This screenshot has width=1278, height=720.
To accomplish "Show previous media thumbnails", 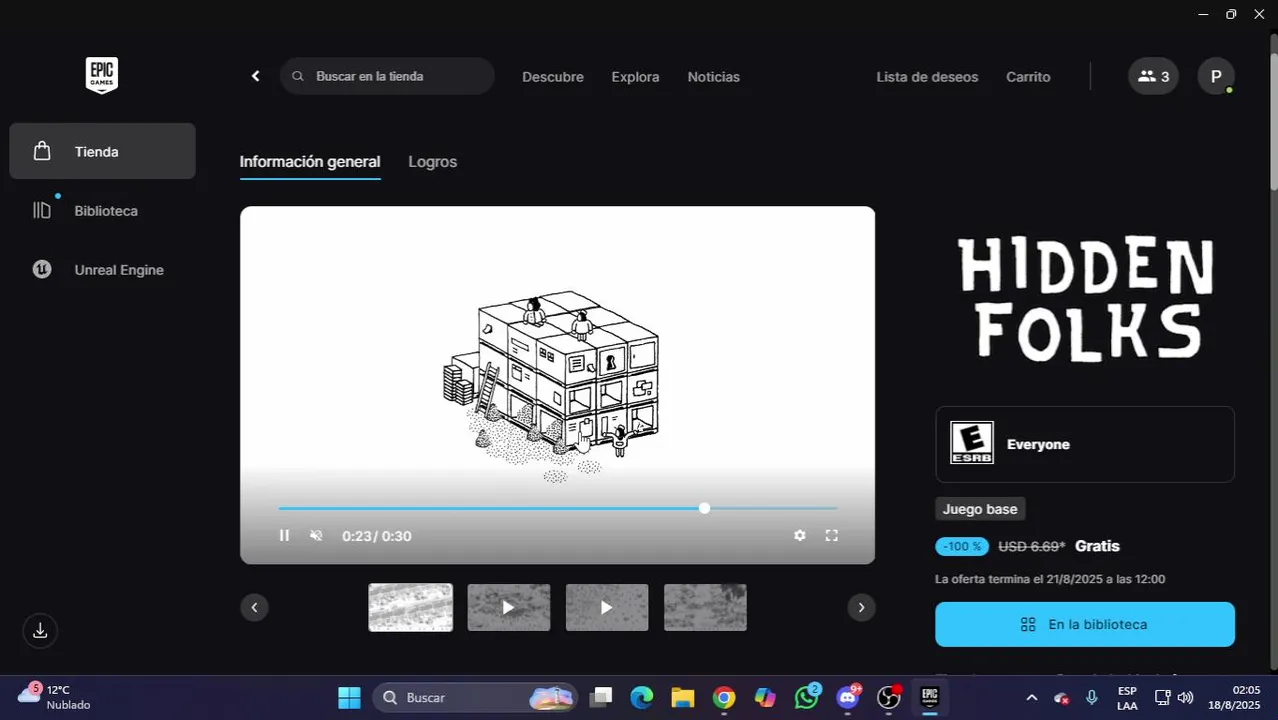I will click(254, 607).
